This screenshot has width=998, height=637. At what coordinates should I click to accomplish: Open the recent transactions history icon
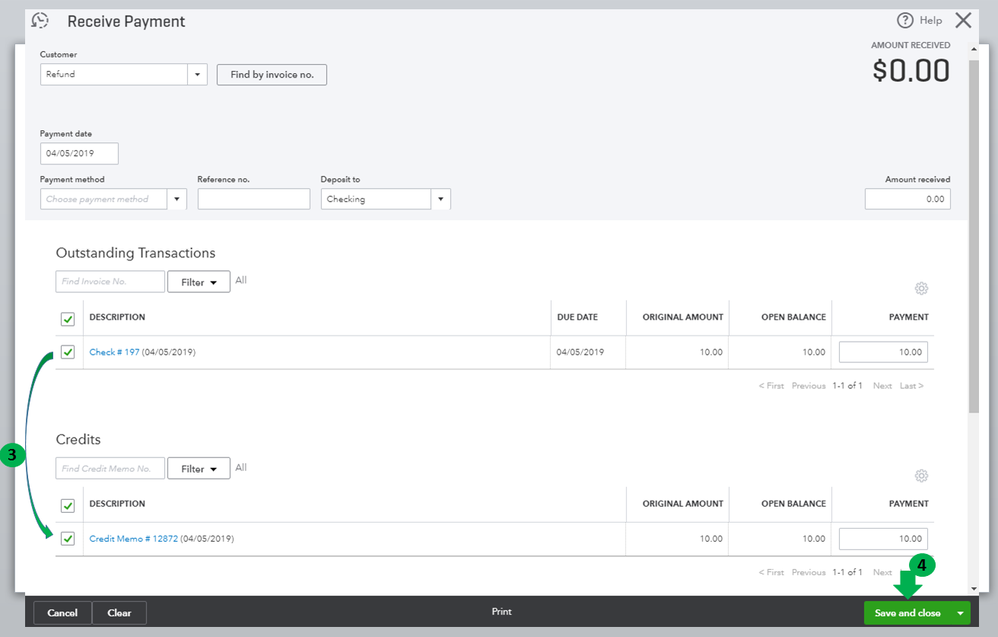[x=41, y=21]
